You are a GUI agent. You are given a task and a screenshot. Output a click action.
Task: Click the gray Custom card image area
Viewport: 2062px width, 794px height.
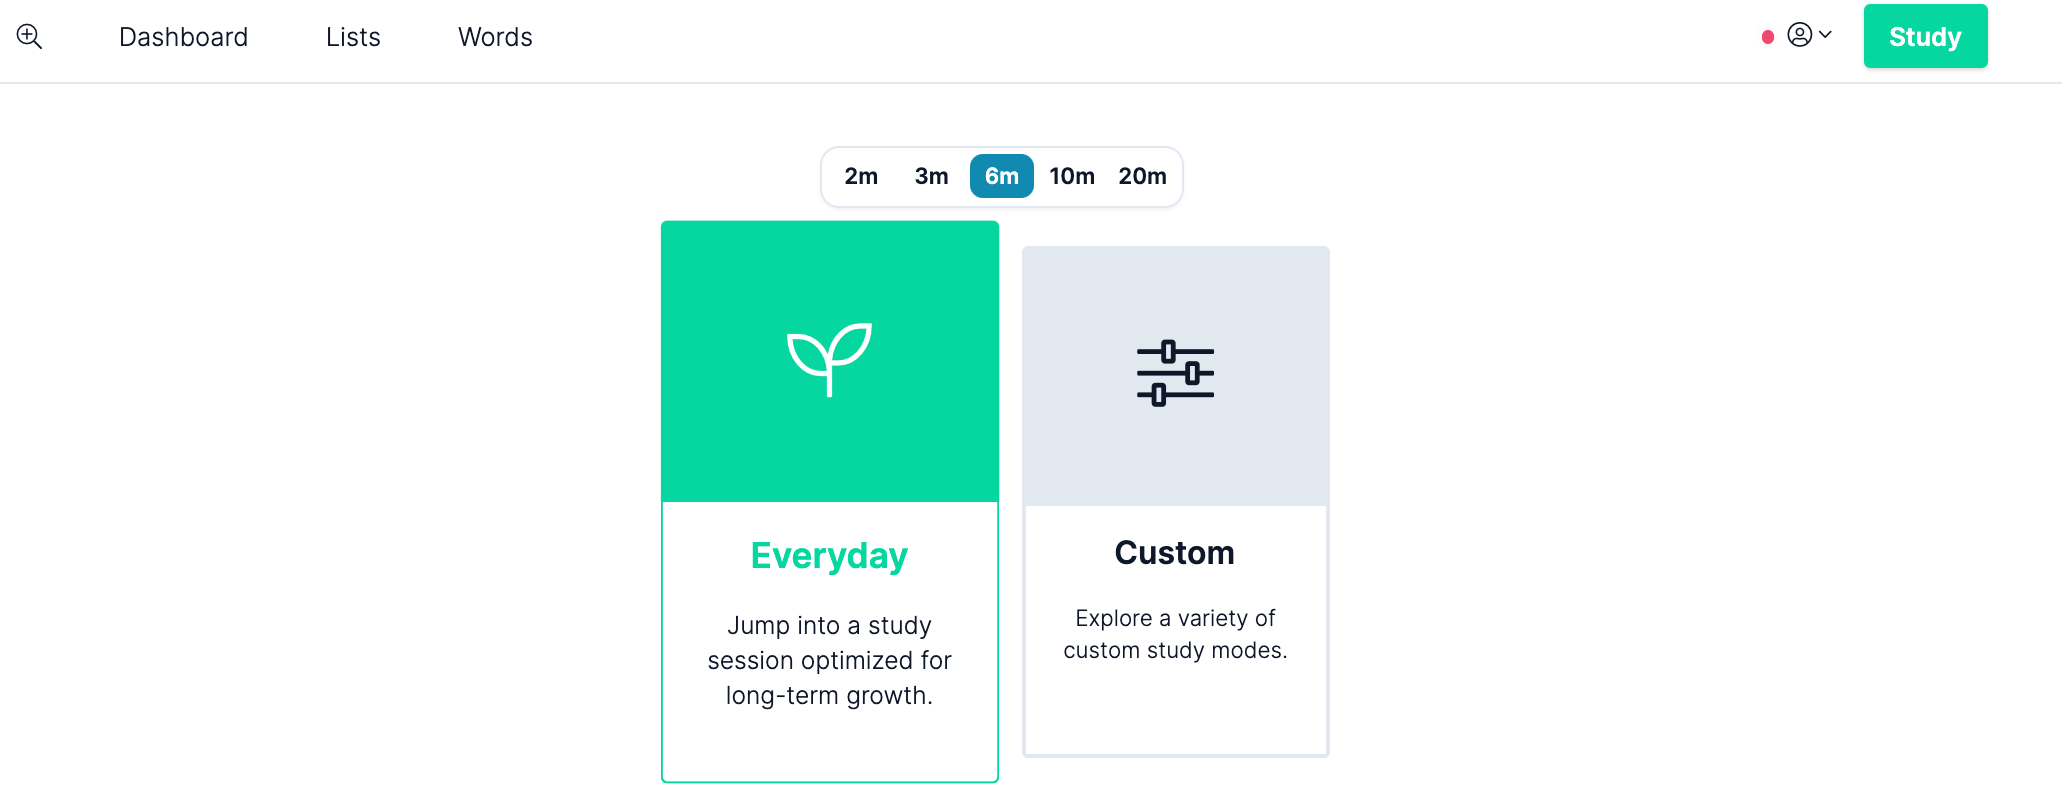(1176, 376)
